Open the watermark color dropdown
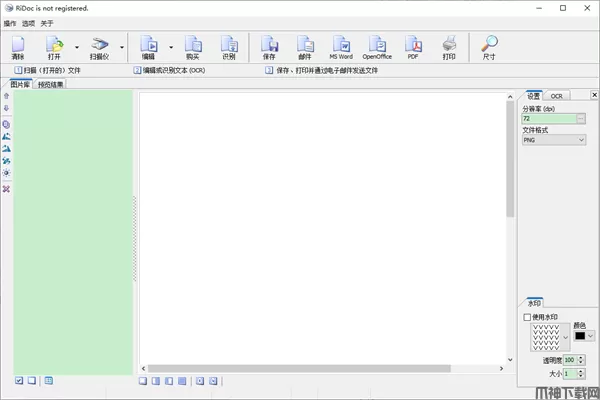The width and height of the screenshot is (600, 400). (x=590, y=336)
